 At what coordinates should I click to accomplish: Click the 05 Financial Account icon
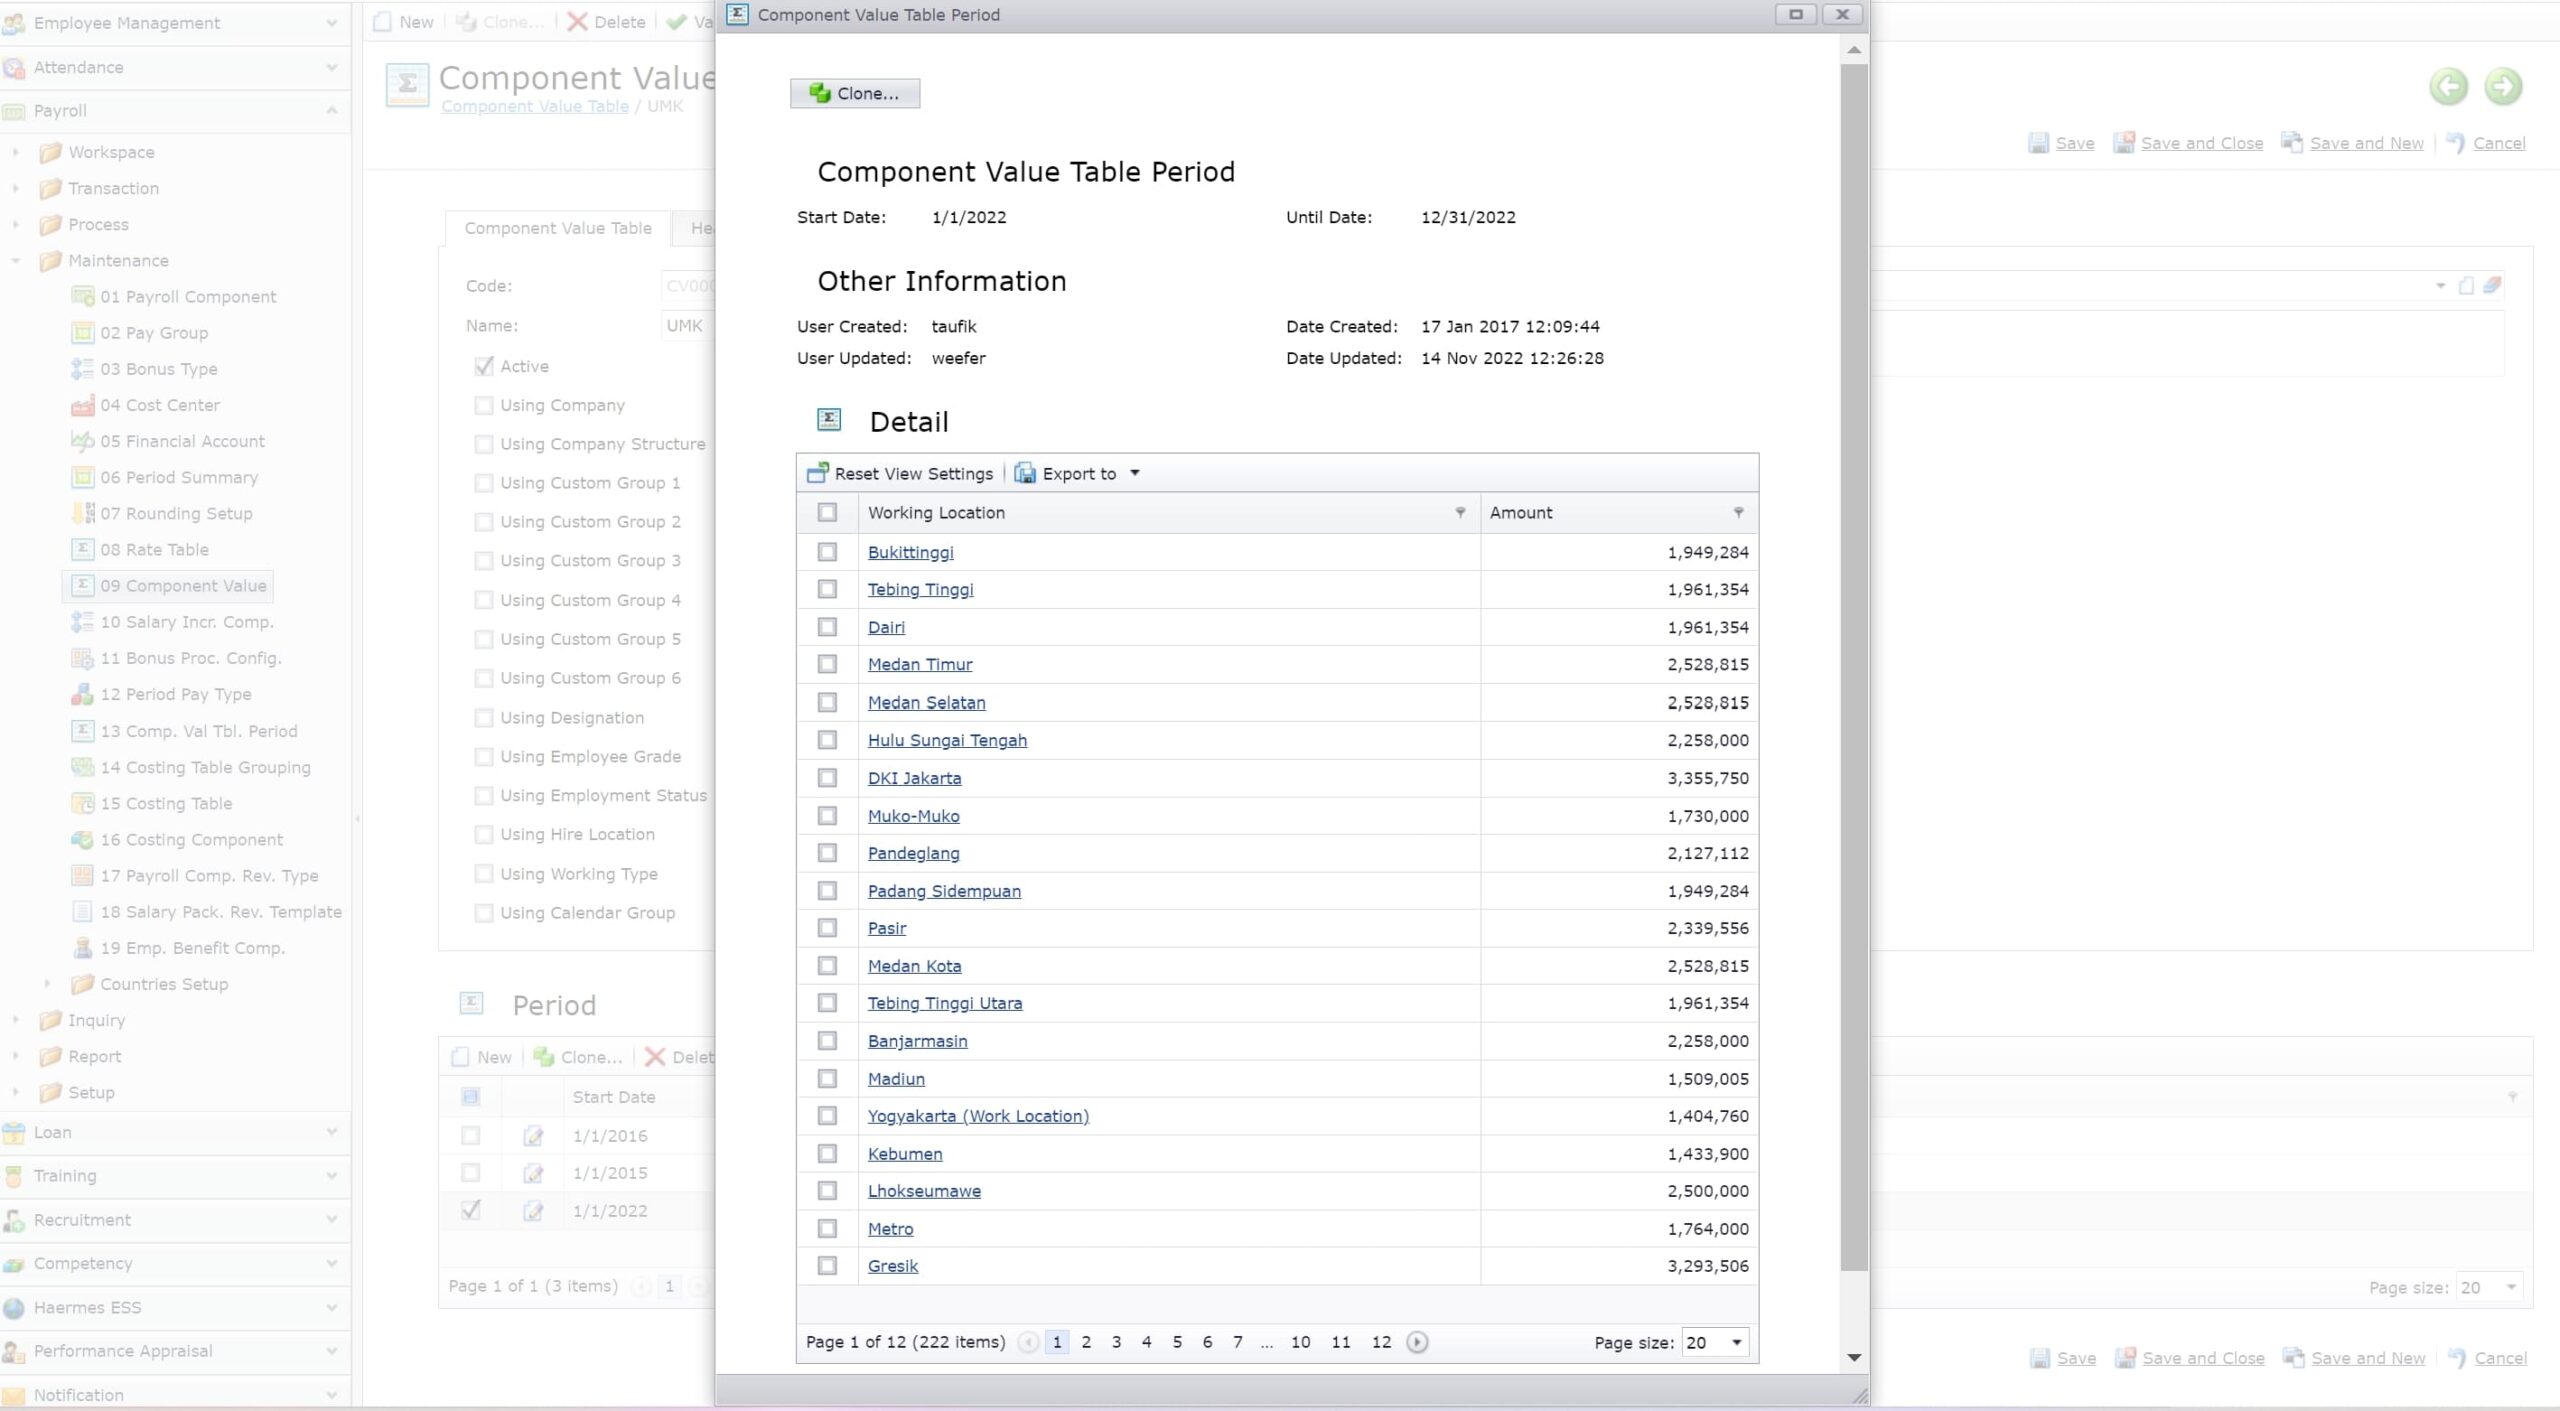[83, 441]
